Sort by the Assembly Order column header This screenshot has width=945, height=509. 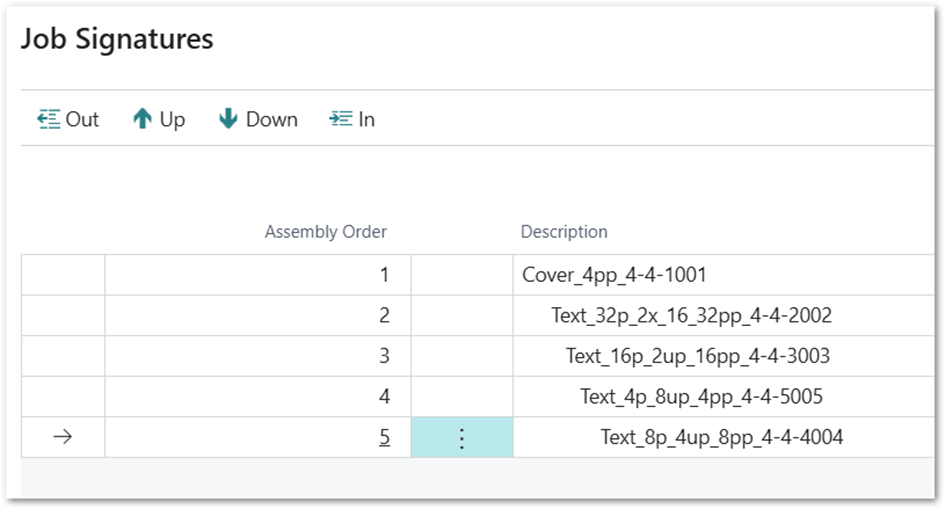click(x=325, y=232)
